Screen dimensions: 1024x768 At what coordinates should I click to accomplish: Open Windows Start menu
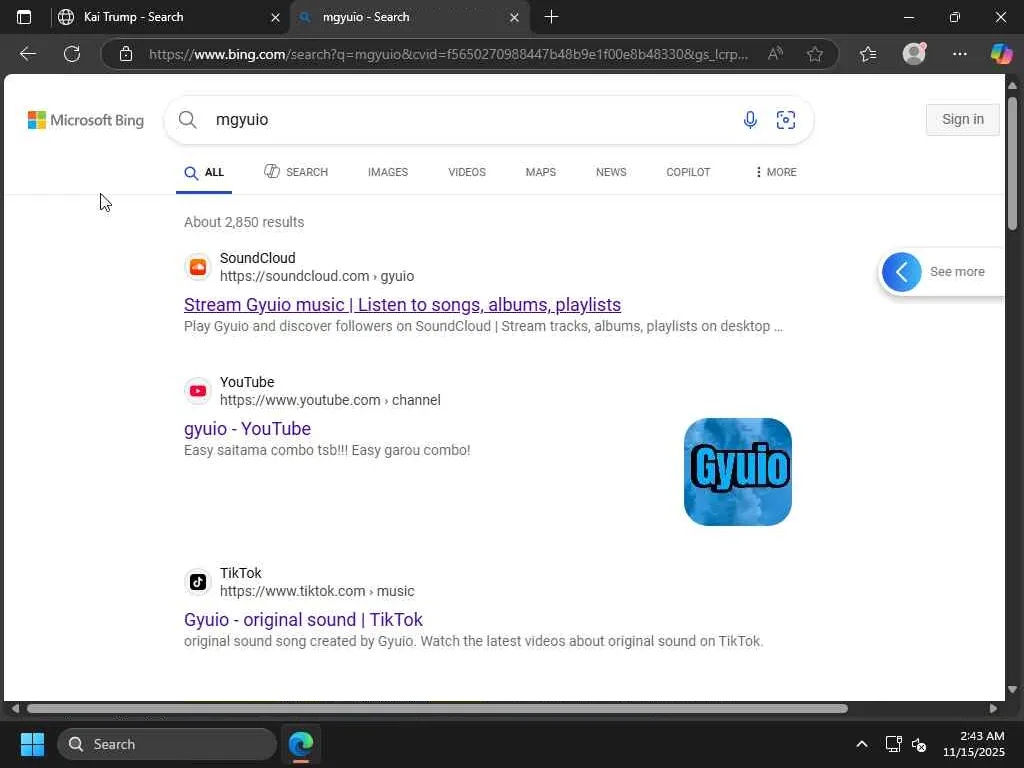[x=32, y=744]
